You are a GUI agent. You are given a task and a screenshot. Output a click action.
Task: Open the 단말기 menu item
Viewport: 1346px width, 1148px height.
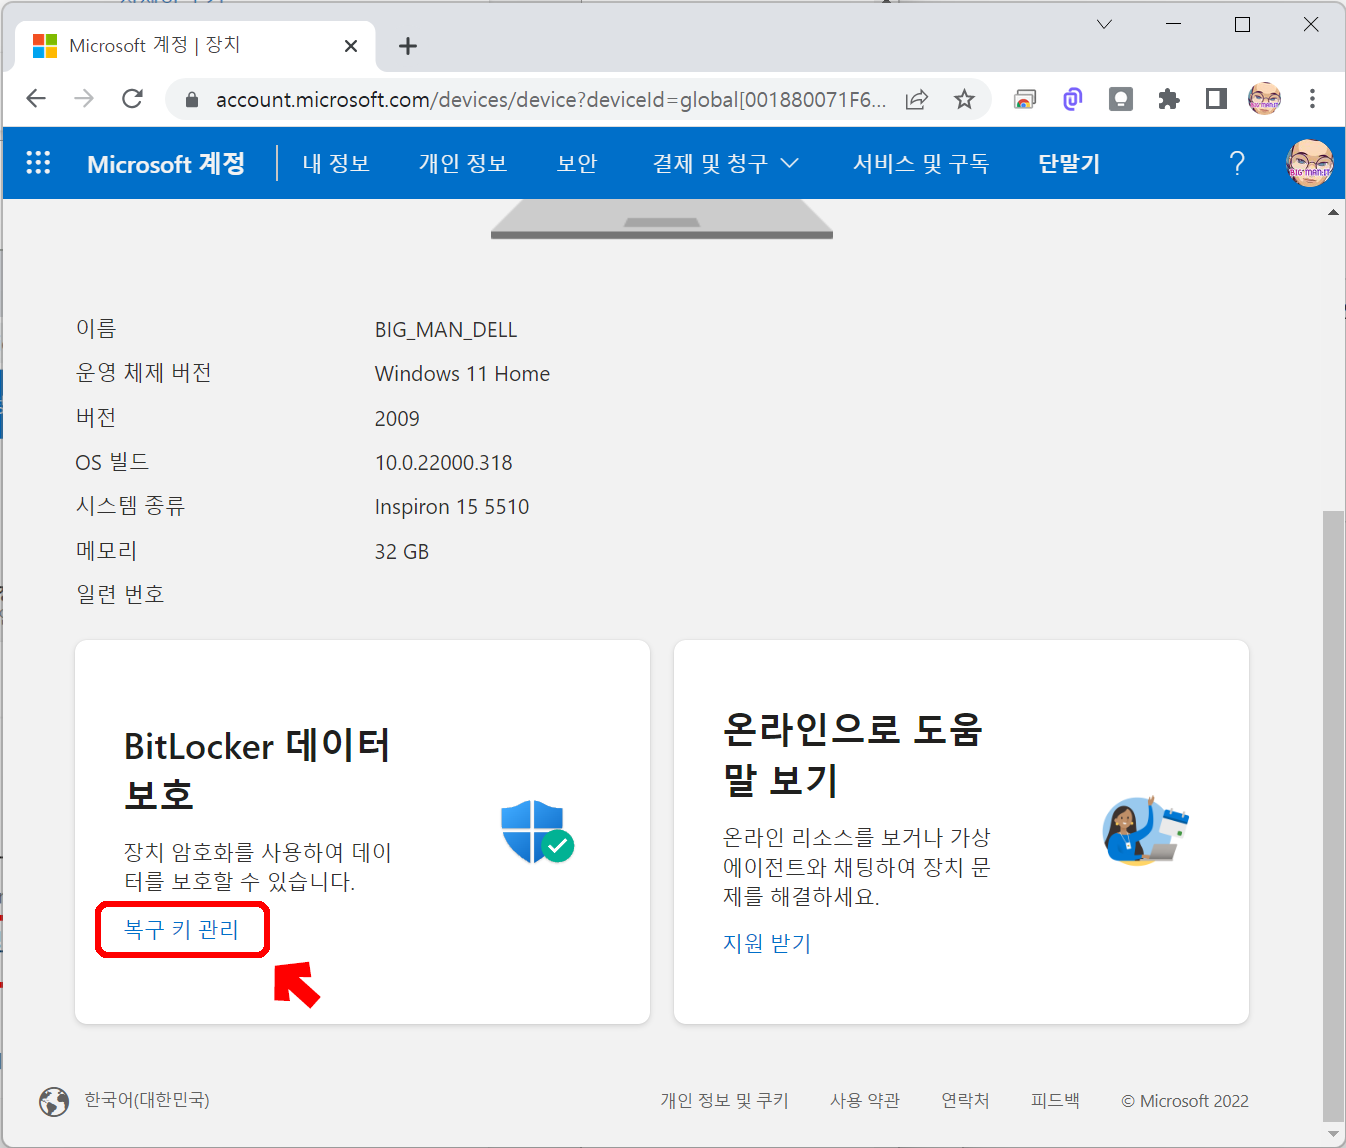tap(1069, 163)
